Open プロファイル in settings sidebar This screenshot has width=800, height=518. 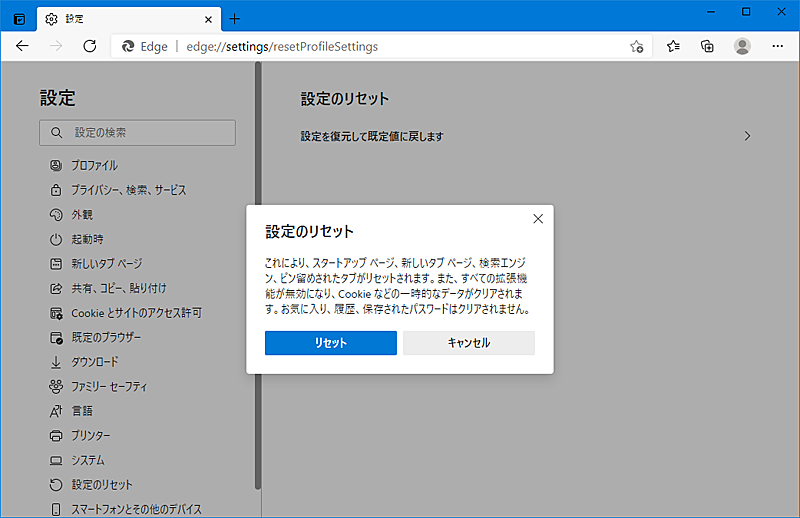(94, 165)
